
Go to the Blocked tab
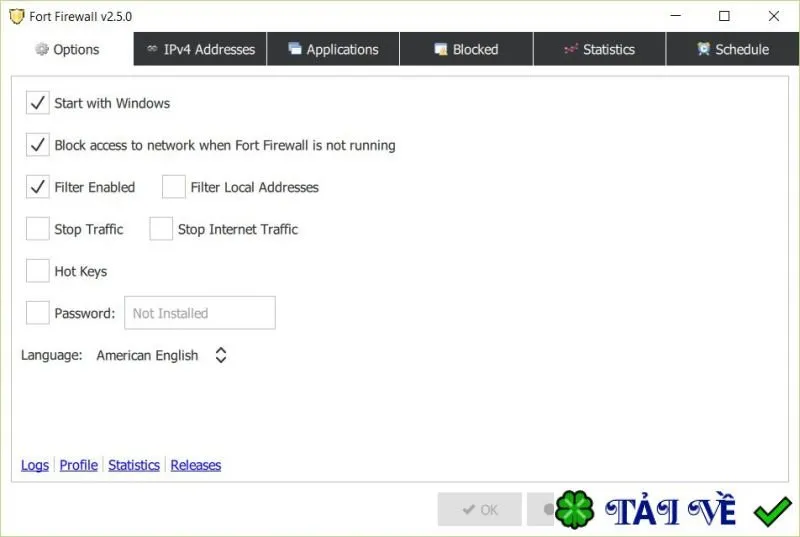click(466, 49)
